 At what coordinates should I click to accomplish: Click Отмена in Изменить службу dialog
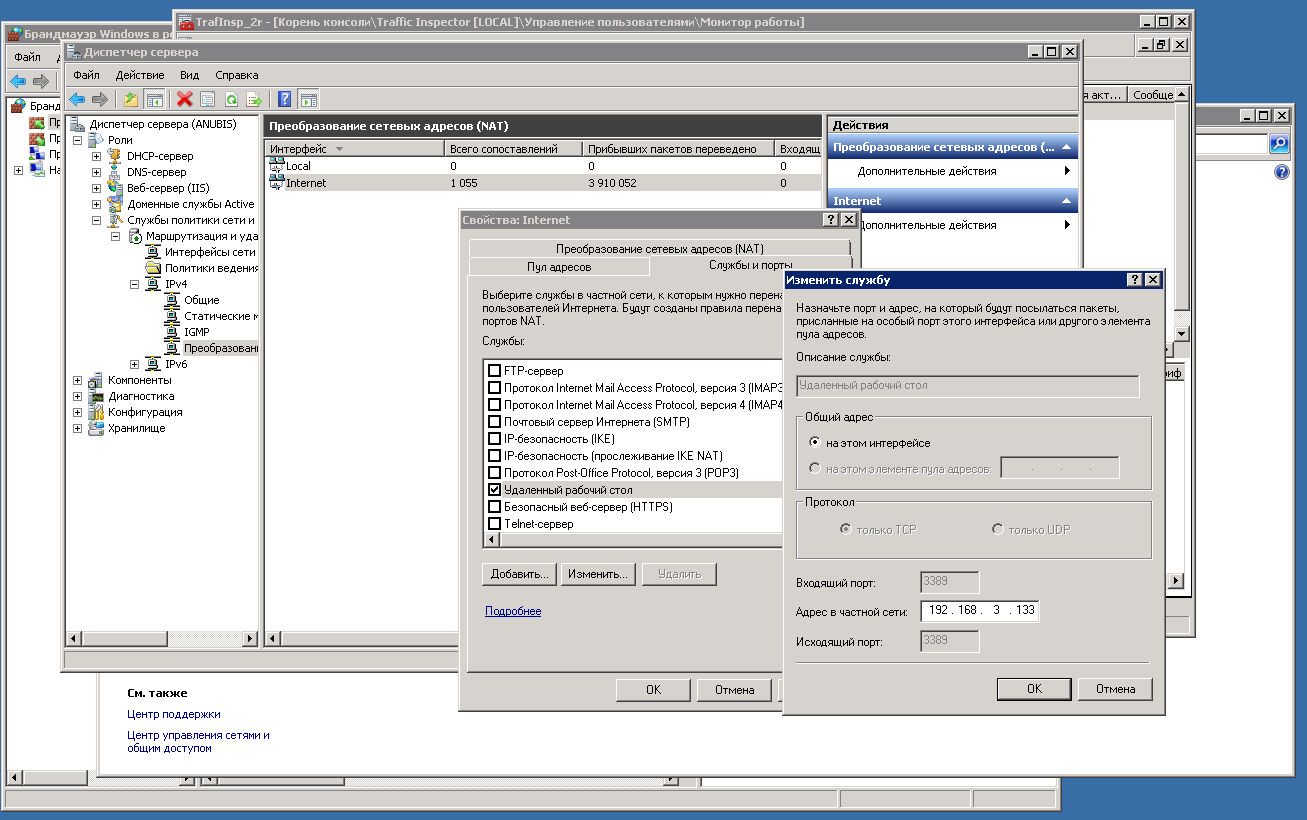click(x=1115, y=689)
